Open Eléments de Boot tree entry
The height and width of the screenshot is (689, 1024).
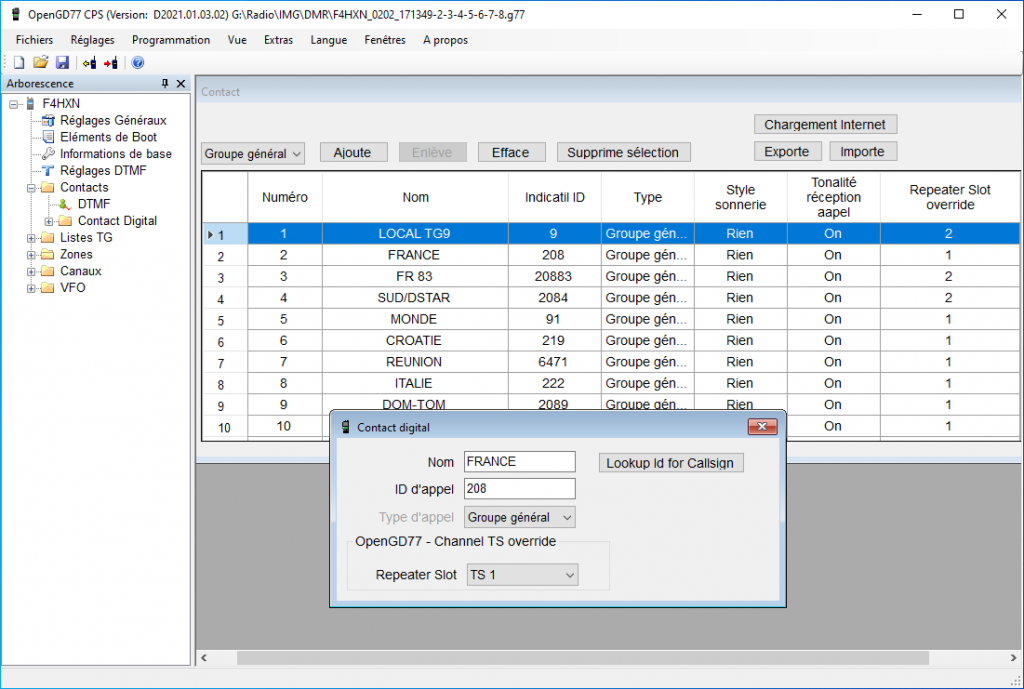coord(108,137)
